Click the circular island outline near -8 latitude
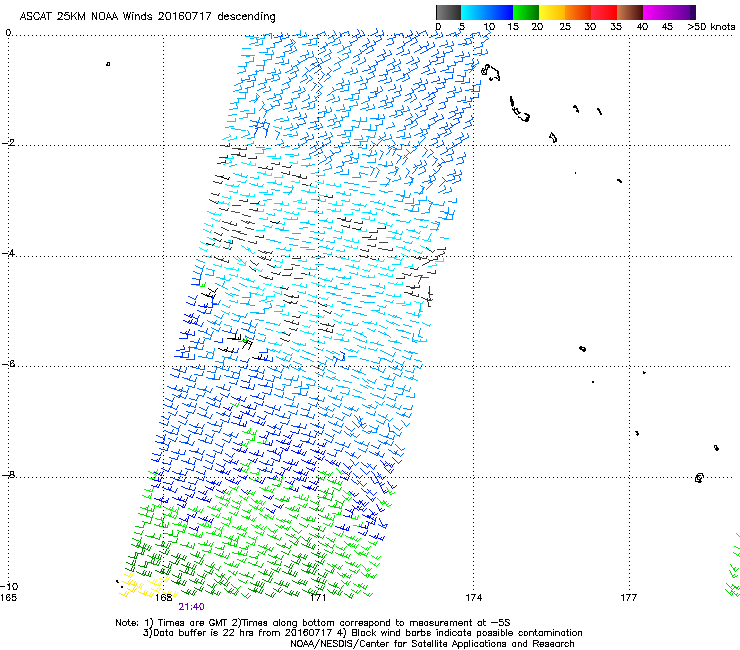The width and height of the screenshot is (740, 650). (699, 478)
